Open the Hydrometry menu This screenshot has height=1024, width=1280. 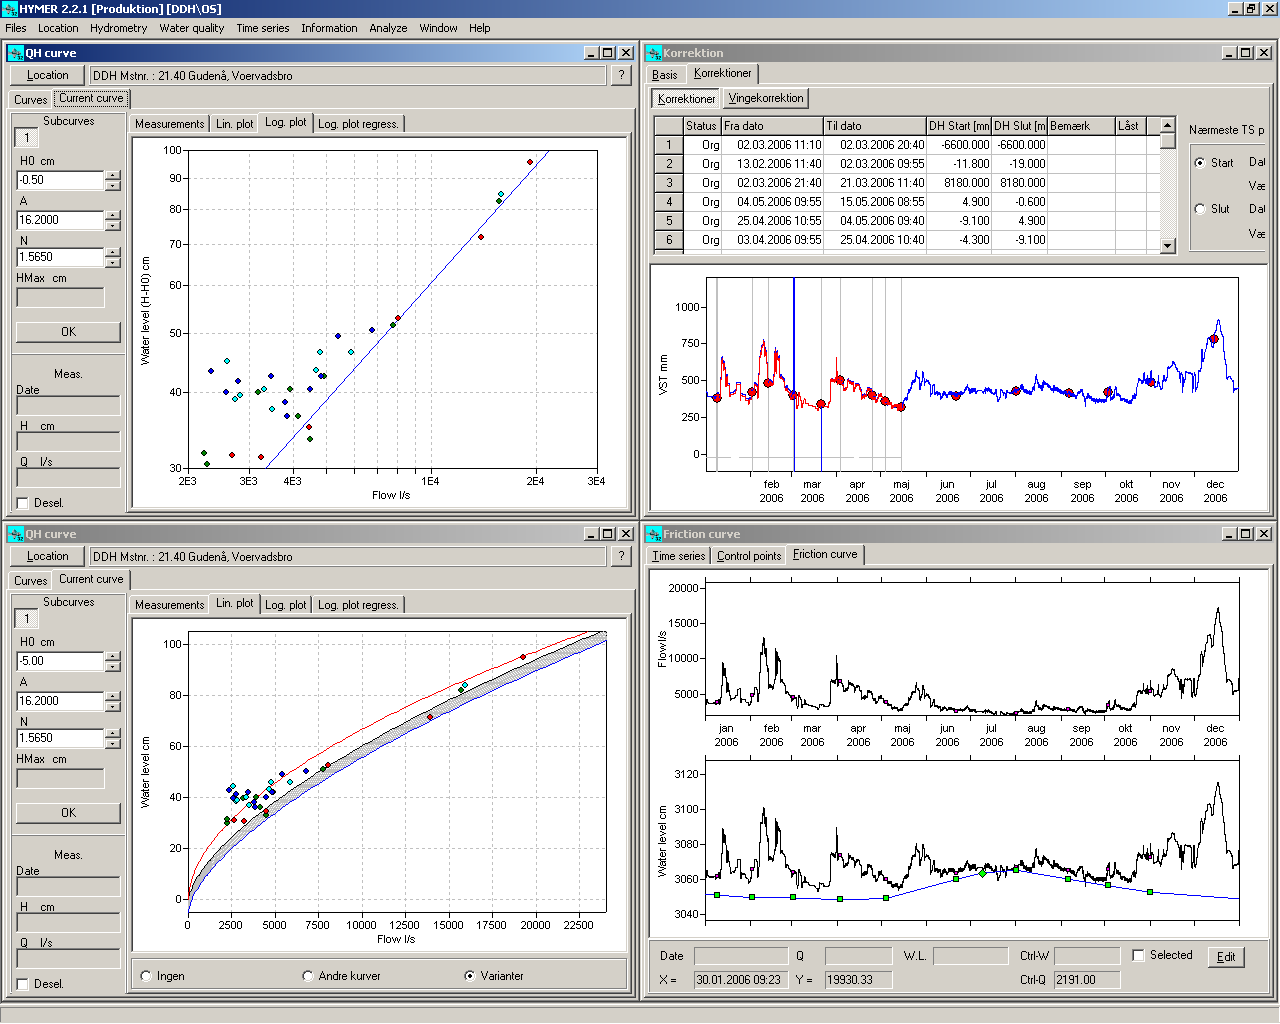tap(118, 28)
